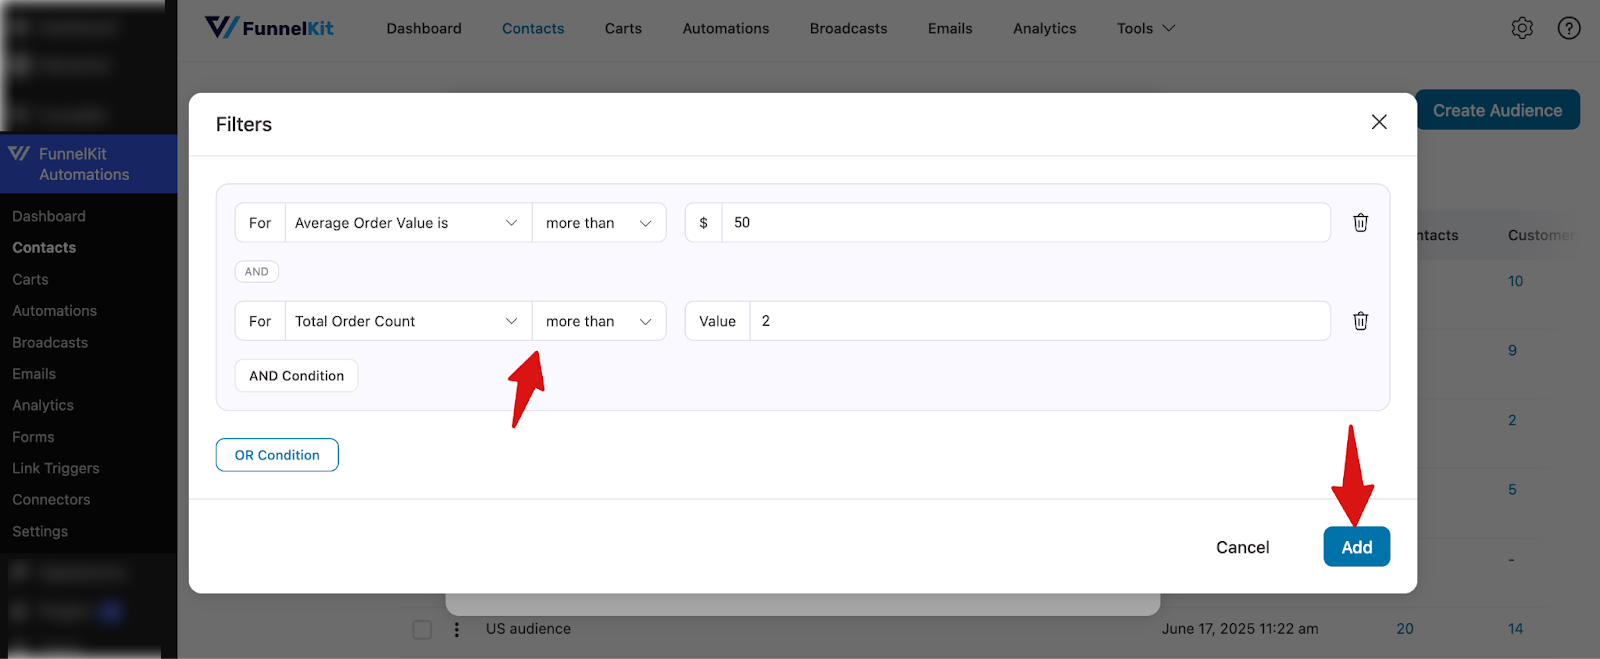Click the Add button
This screenshot has width=1600, height=659.
click(1356, 547)
